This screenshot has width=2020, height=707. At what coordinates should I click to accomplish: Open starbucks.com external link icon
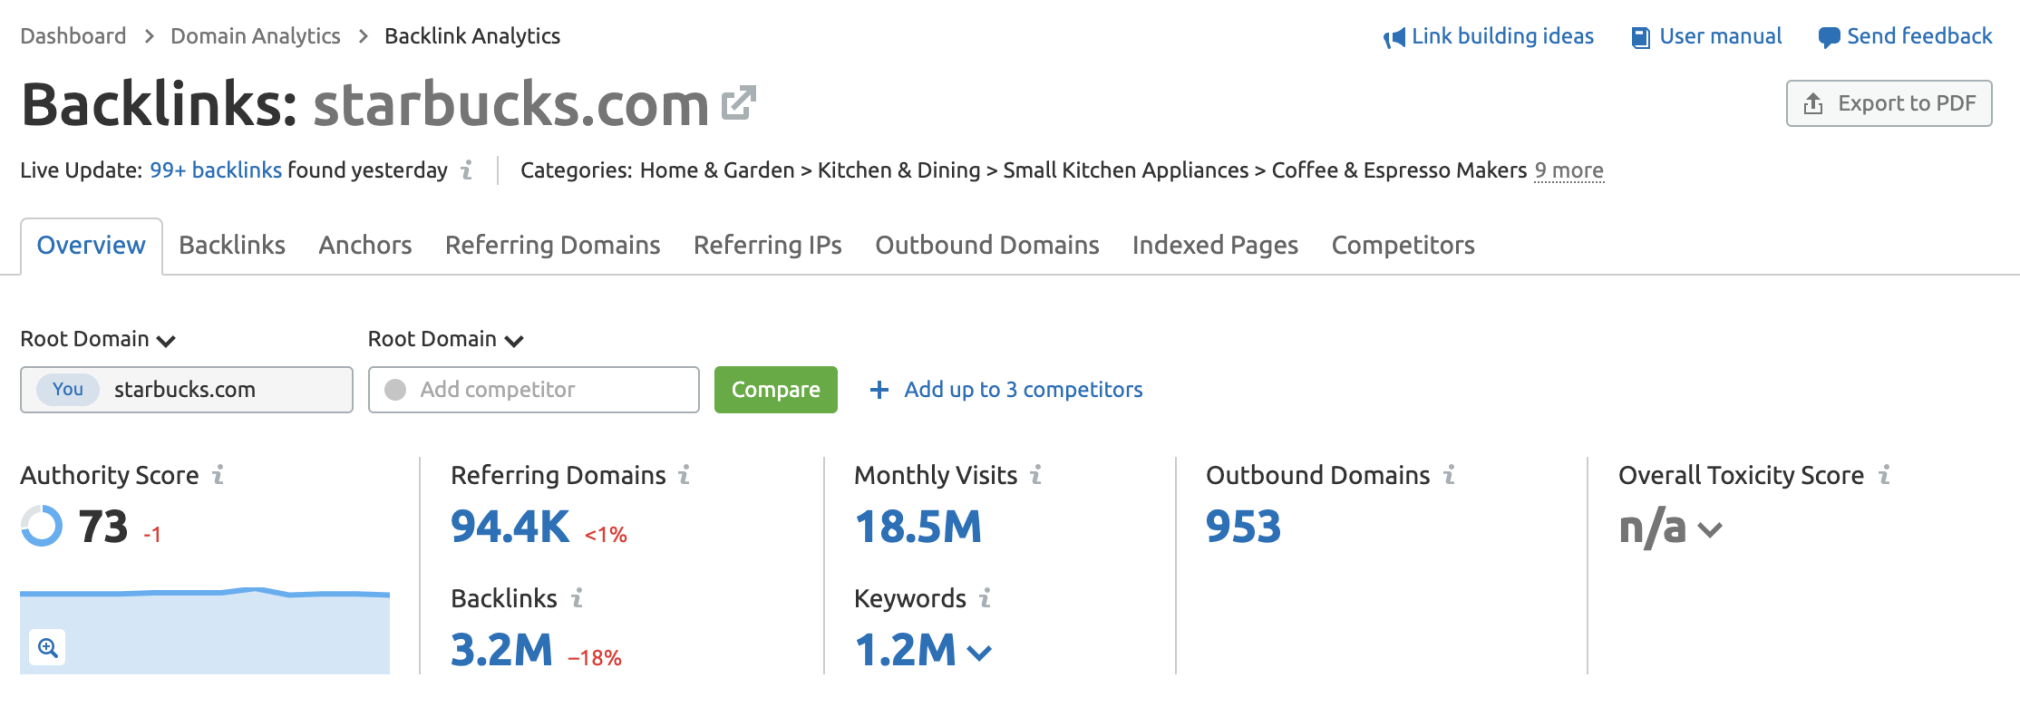(738, 102)
